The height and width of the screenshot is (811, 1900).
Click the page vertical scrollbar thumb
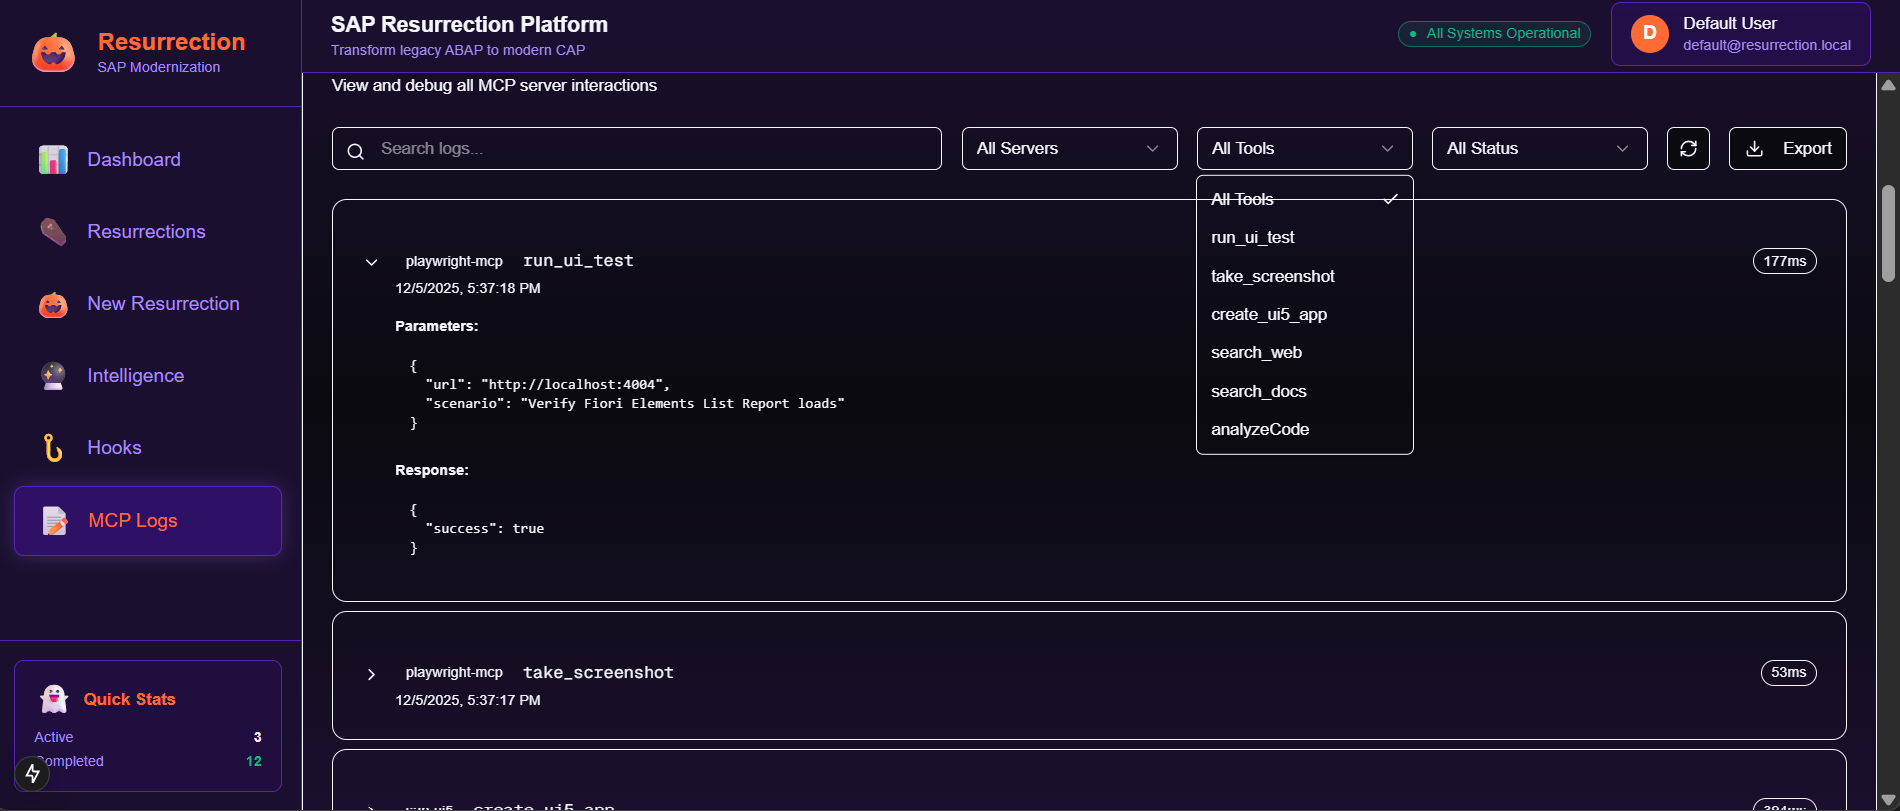pyautogui.click(x=1888, y=234)
